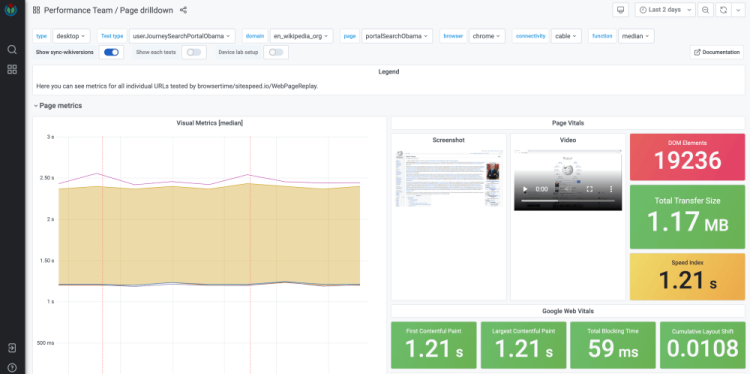
Task: Open the Video panel title
Action: click(568, 140)
